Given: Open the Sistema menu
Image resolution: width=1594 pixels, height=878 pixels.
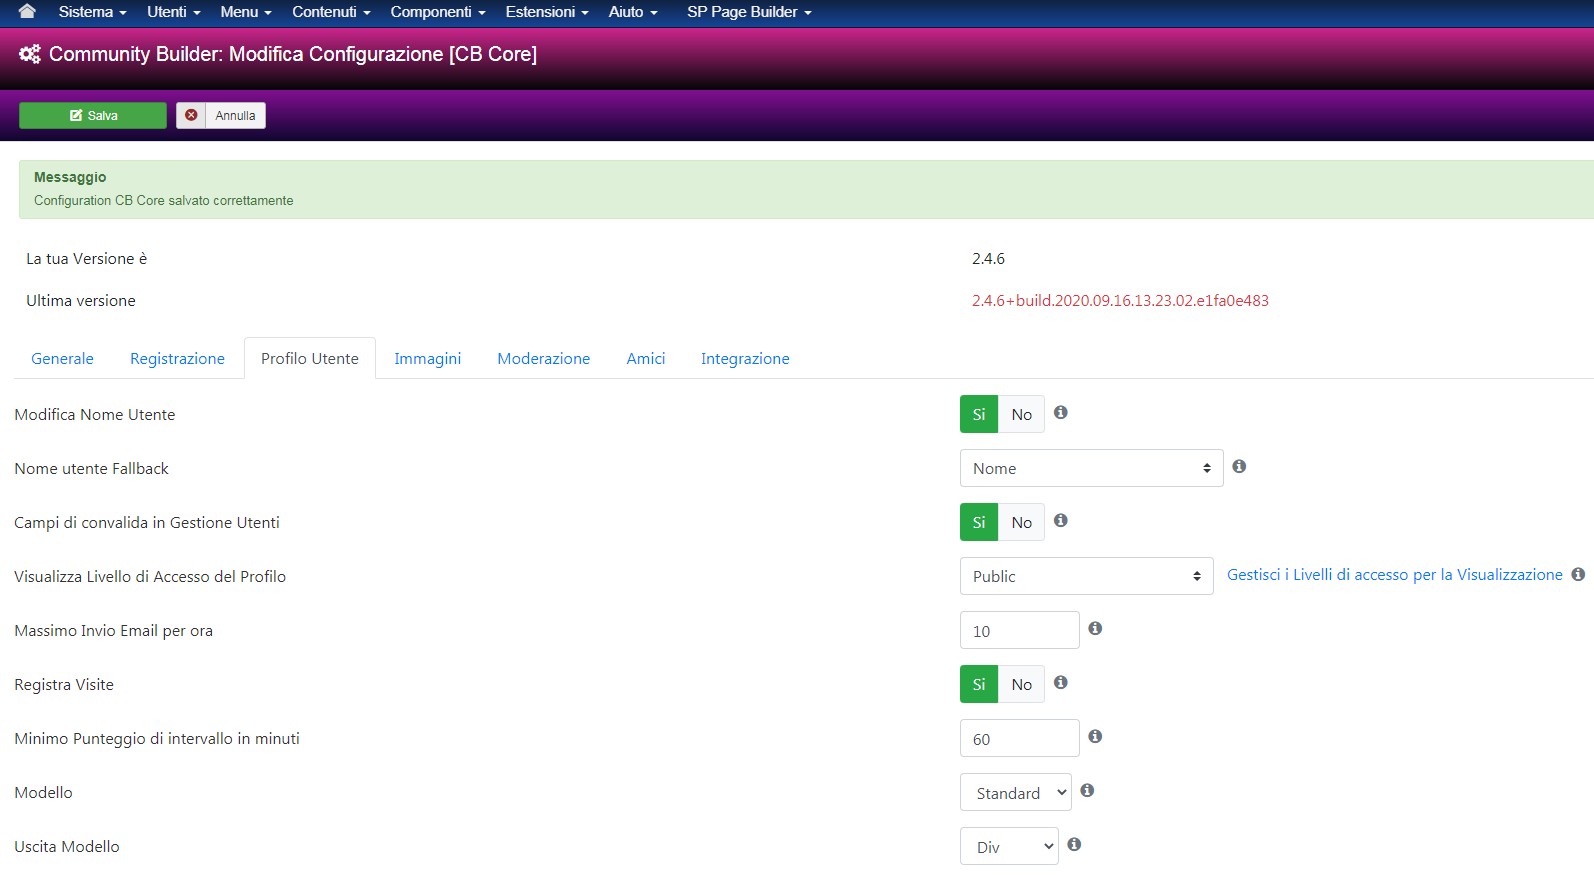Looking at the screenshot, I should [x=92, y=12].
